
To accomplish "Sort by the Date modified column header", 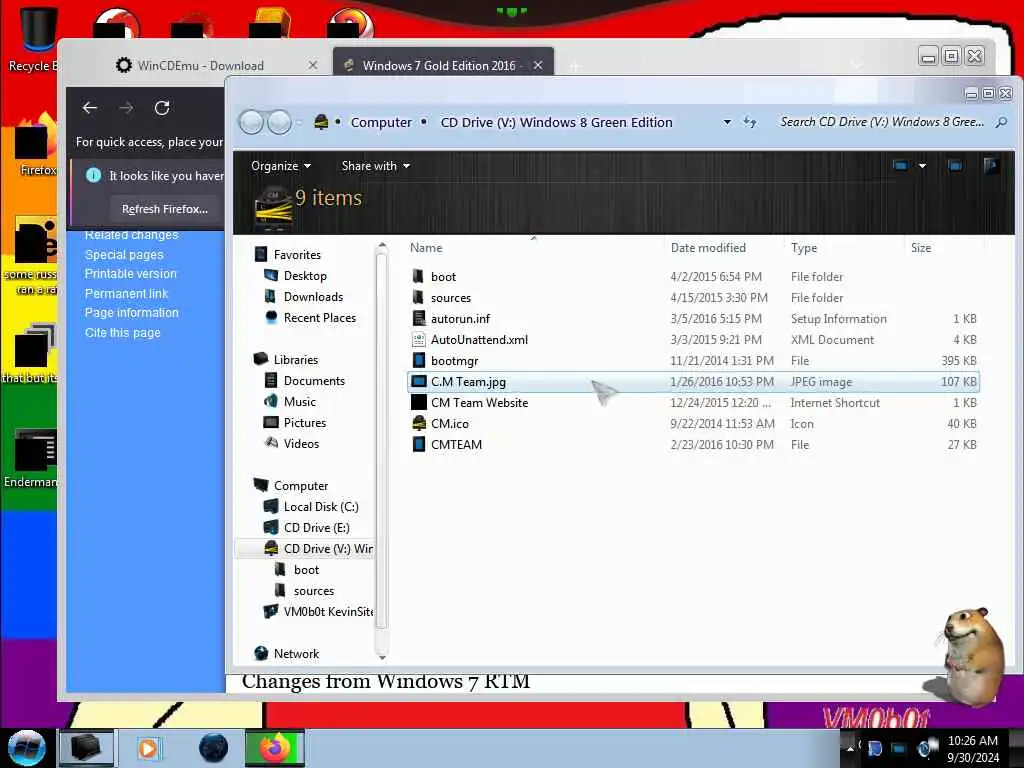I will coord(708,248).
